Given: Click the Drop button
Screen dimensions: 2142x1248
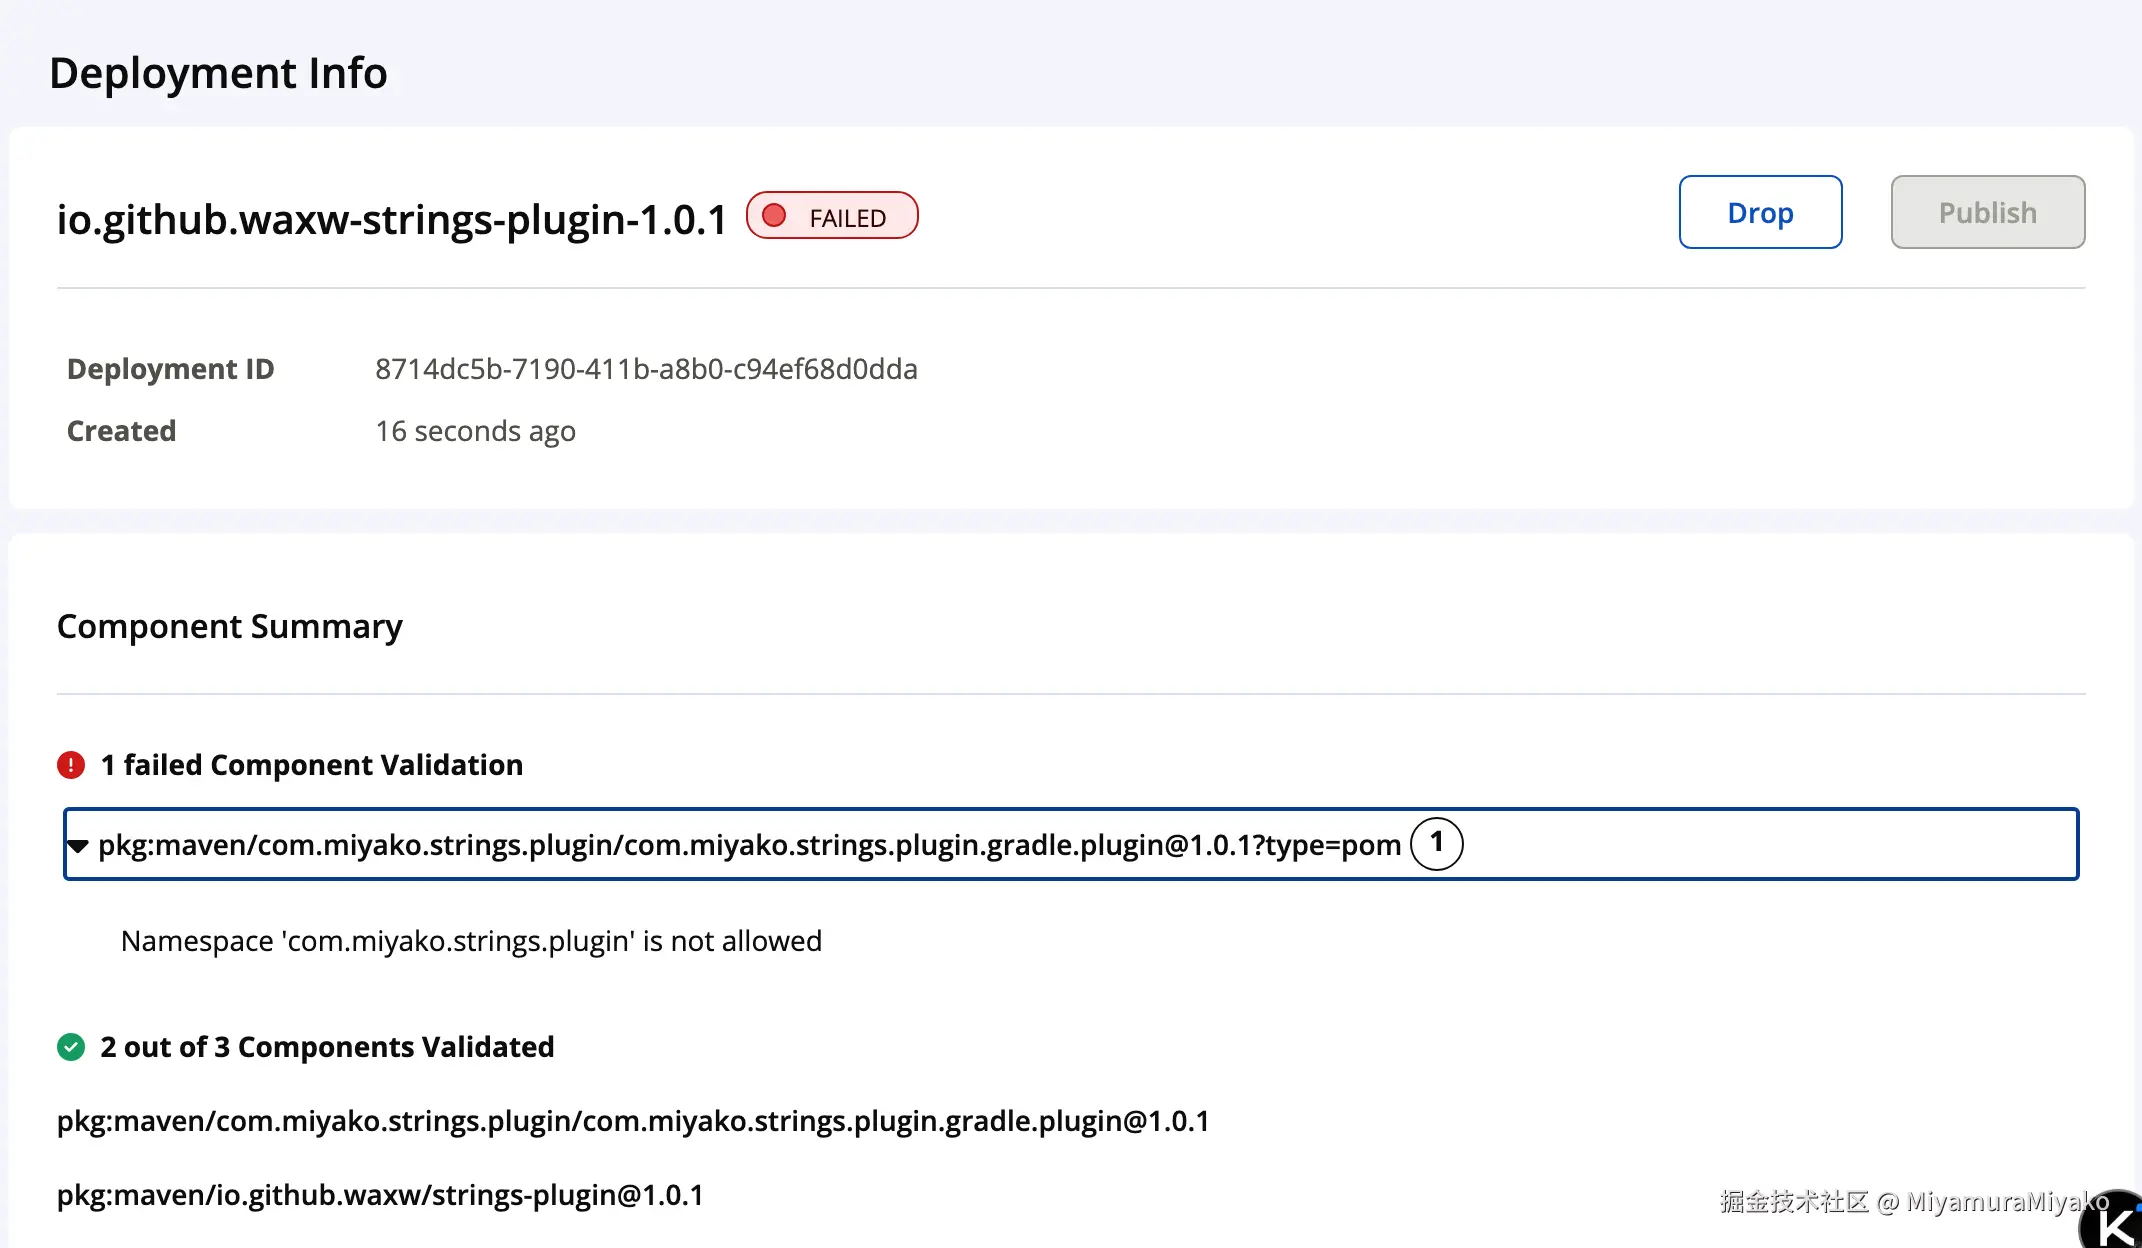Looking at the screenshot, I should click(x=1760, y=213).
